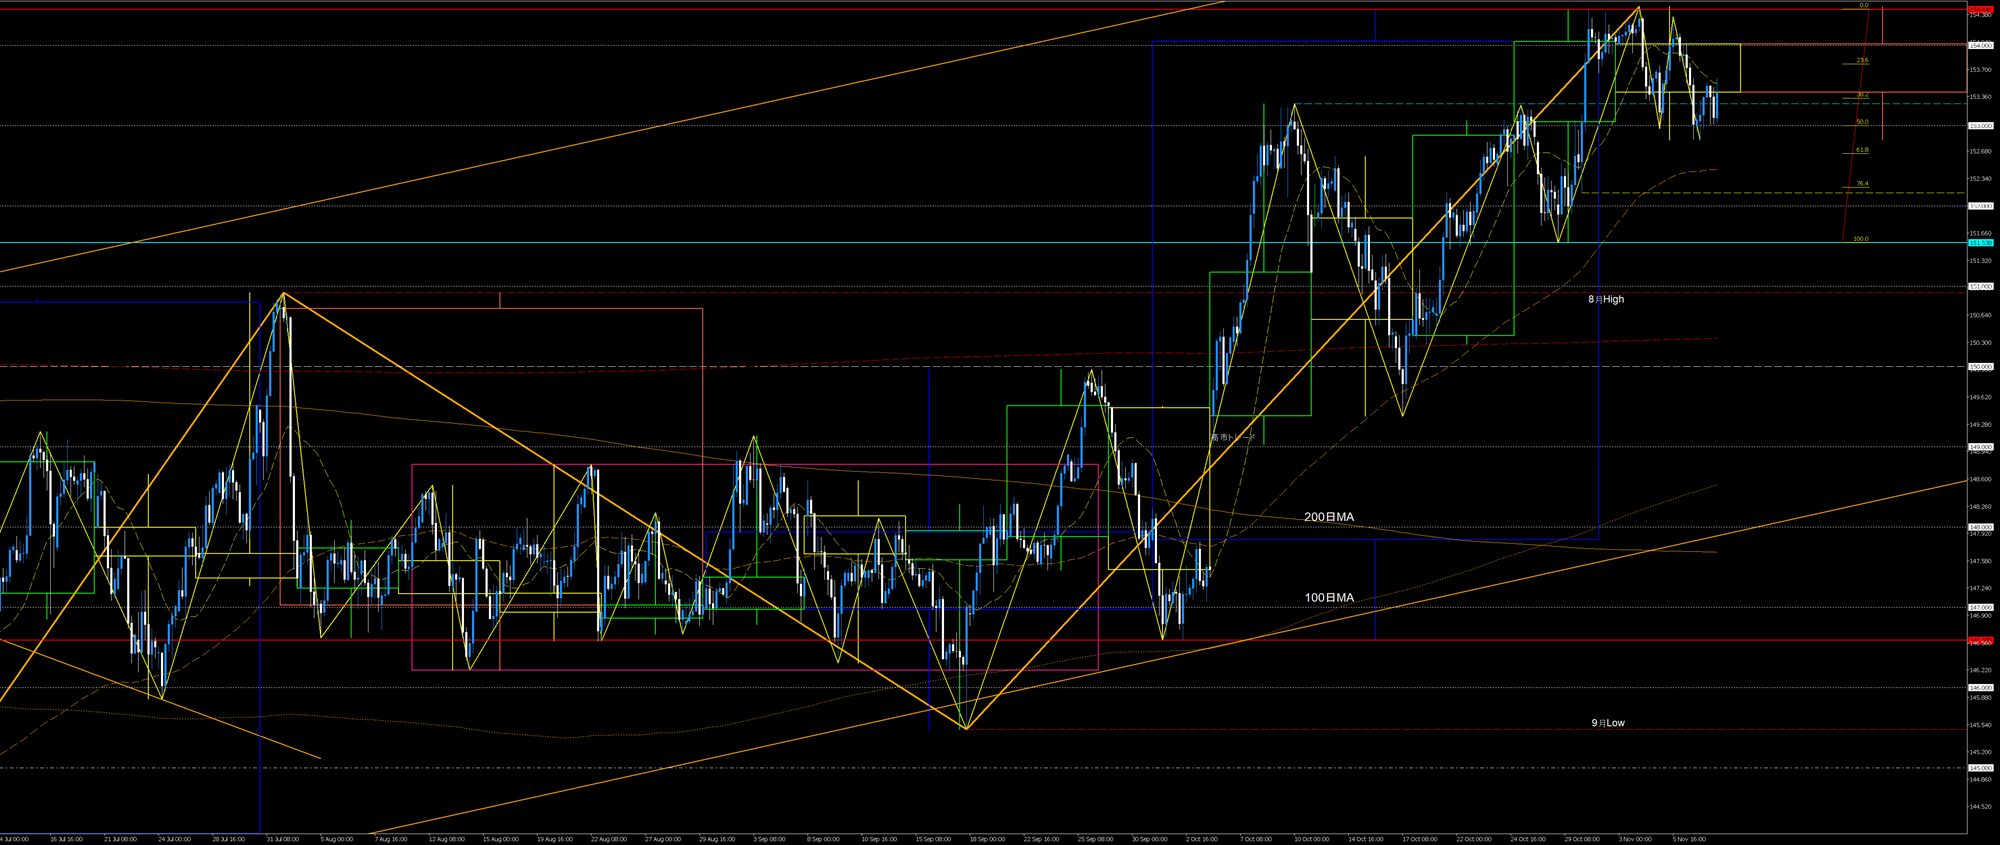Click the 148.000 price label on axis

click(x=1980, y=527)
